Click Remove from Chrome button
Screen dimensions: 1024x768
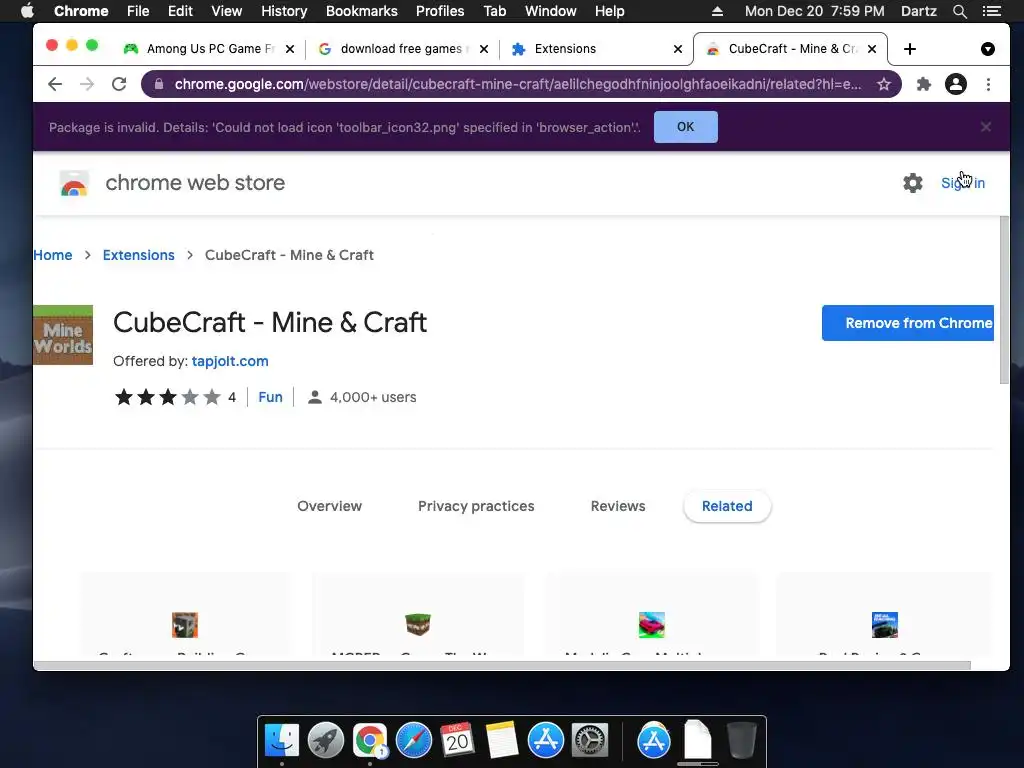908,323
